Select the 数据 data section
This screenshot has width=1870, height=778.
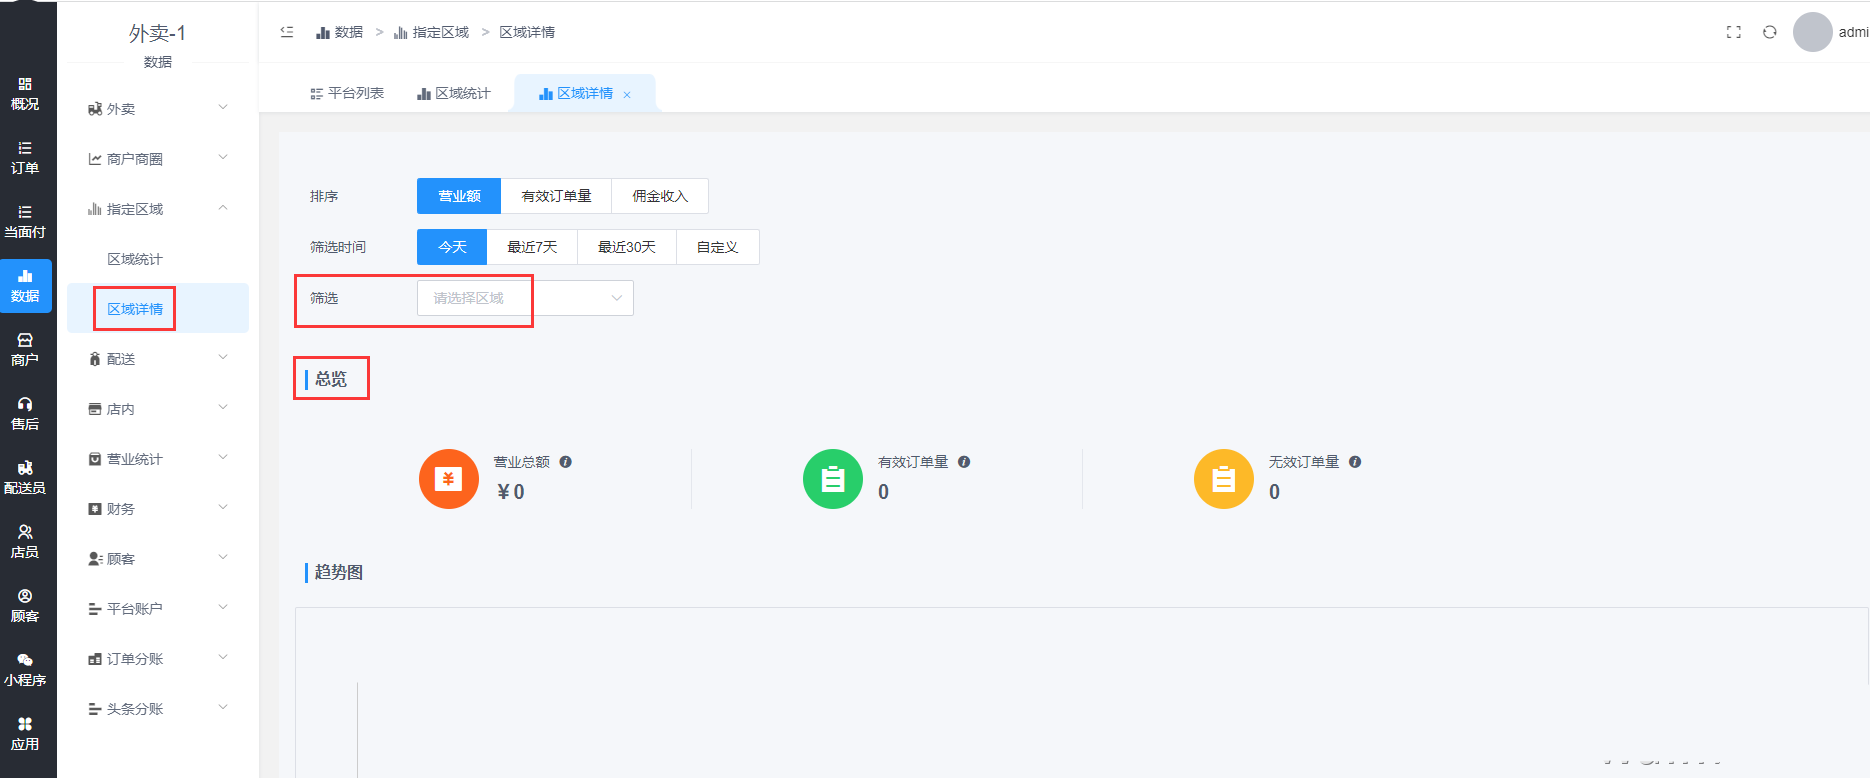point(25,286)
